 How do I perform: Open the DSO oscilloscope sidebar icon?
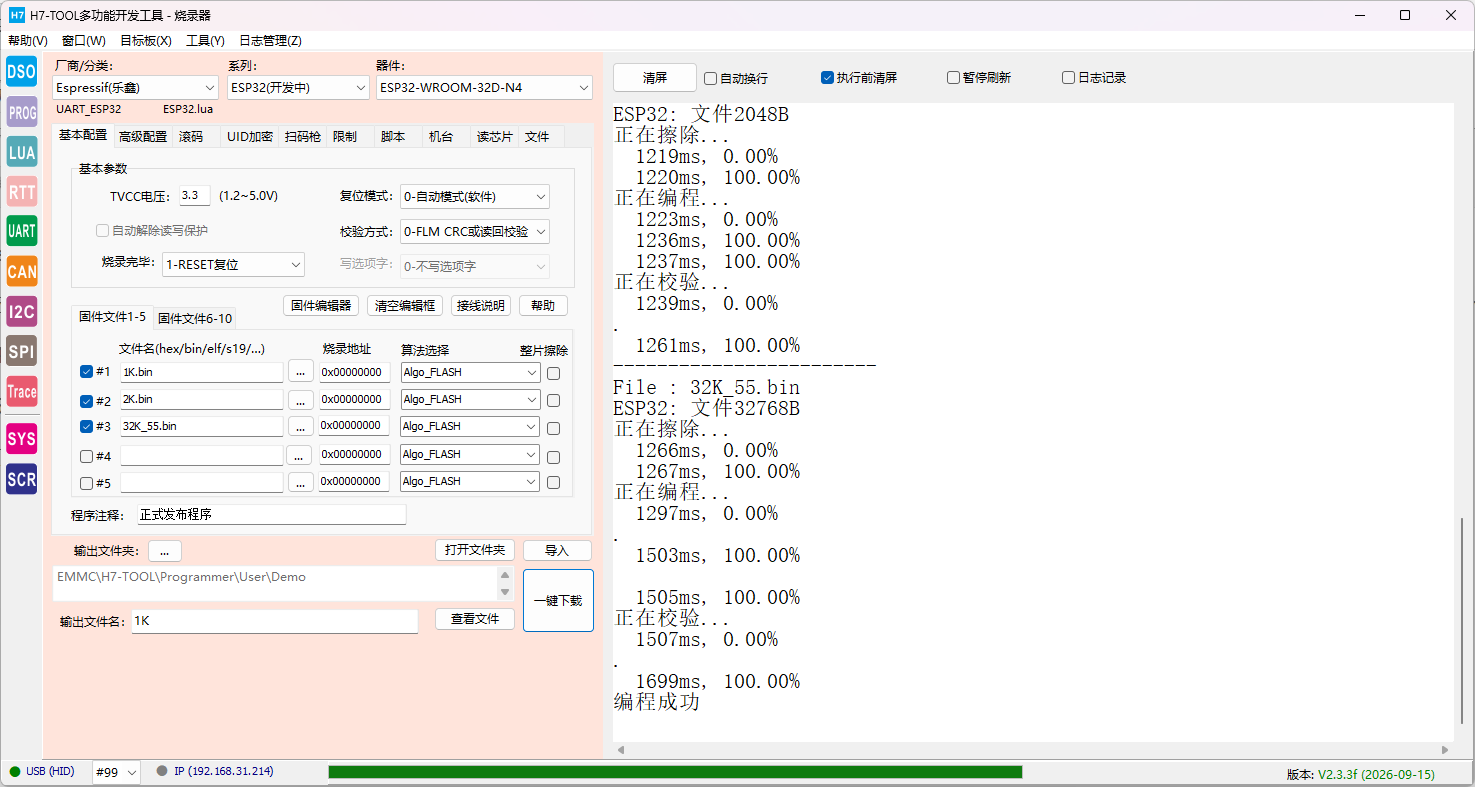click(x=22, y=71)
